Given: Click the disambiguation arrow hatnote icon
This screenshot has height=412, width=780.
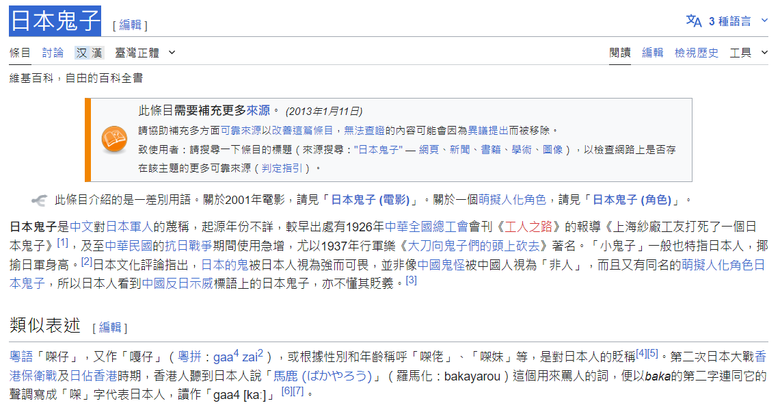Looking at the screenshot, I should click(39, 200).
